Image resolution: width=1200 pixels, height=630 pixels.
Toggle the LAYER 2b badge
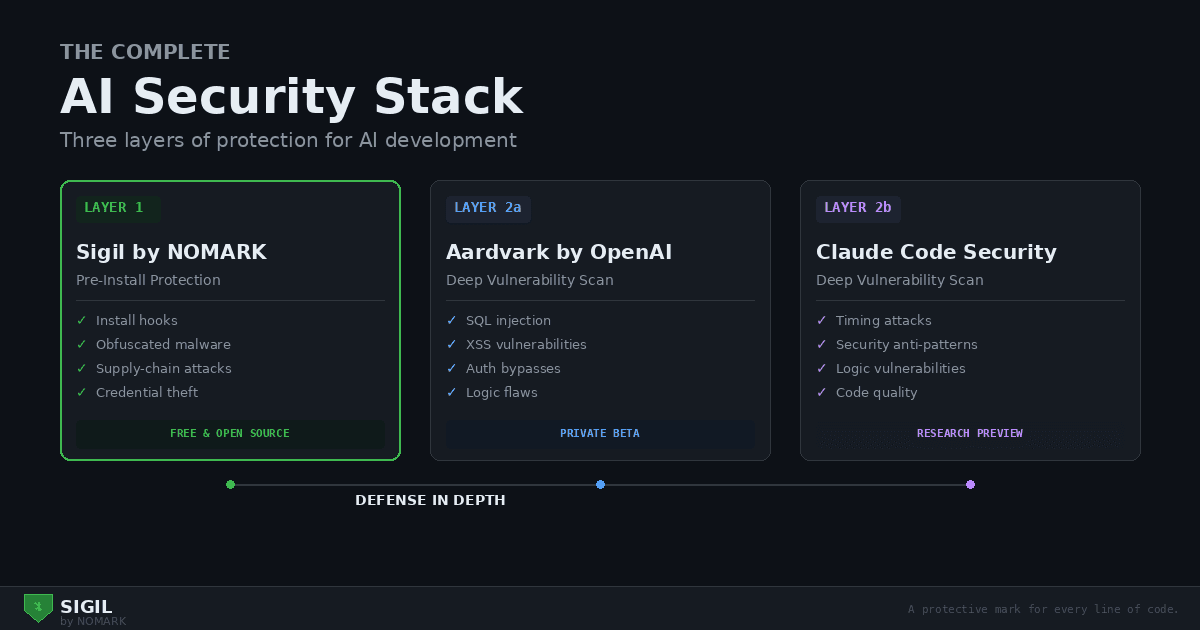858,207
